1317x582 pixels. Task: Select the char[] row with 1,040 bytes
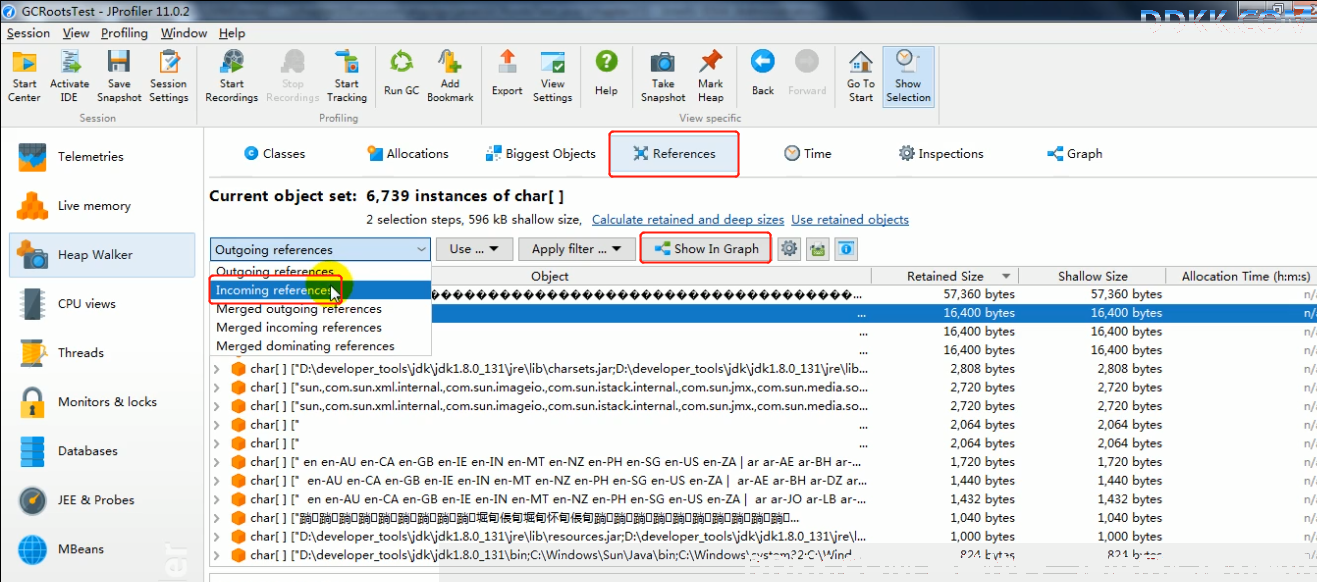(x=762, y=518)
